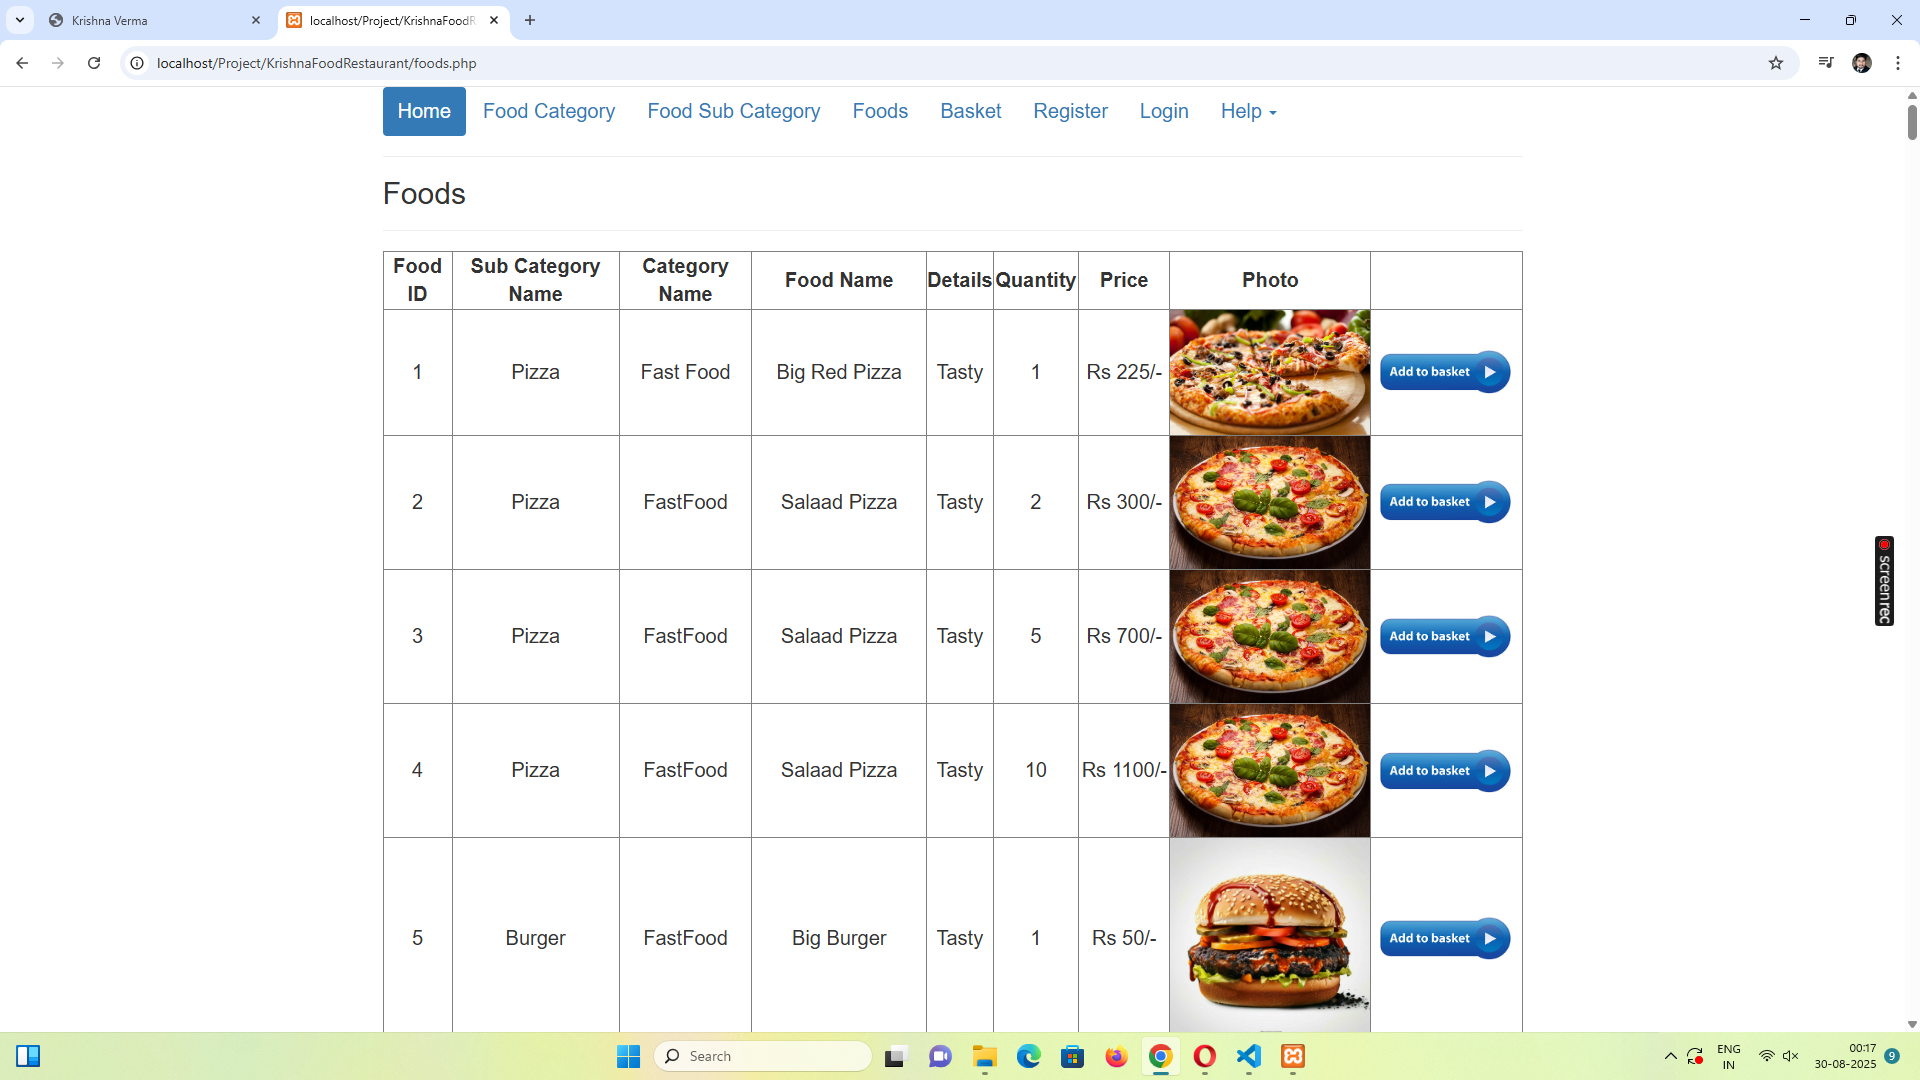The width and height of the screenshot is (1920, 1080).
Task: Open media controls icon in toolbar
Action: tap(1826, 63)
